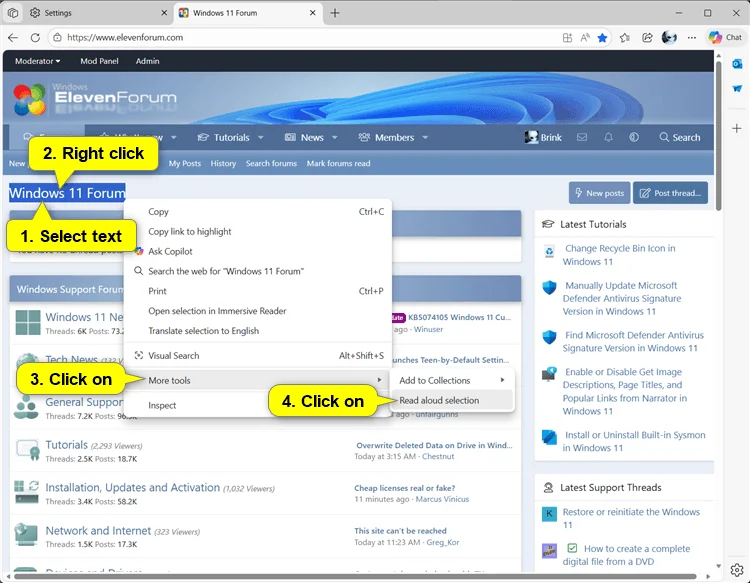The image size is (750, 583).
Task: Click the blue paper-plane sidebar icon
Action: click(737, 88)
